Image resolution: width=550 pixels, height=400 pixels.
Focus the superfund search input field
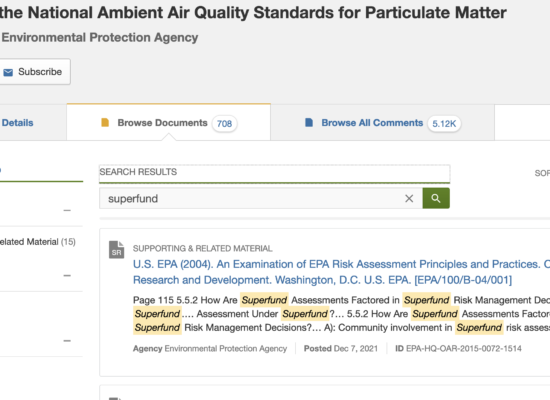tap(256, 199)
